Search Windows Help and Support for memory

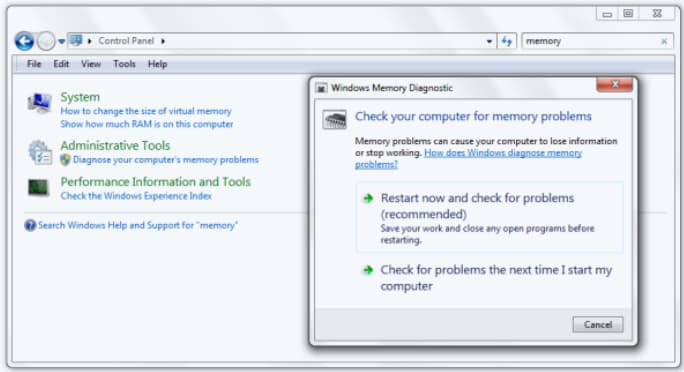point(138,225)
